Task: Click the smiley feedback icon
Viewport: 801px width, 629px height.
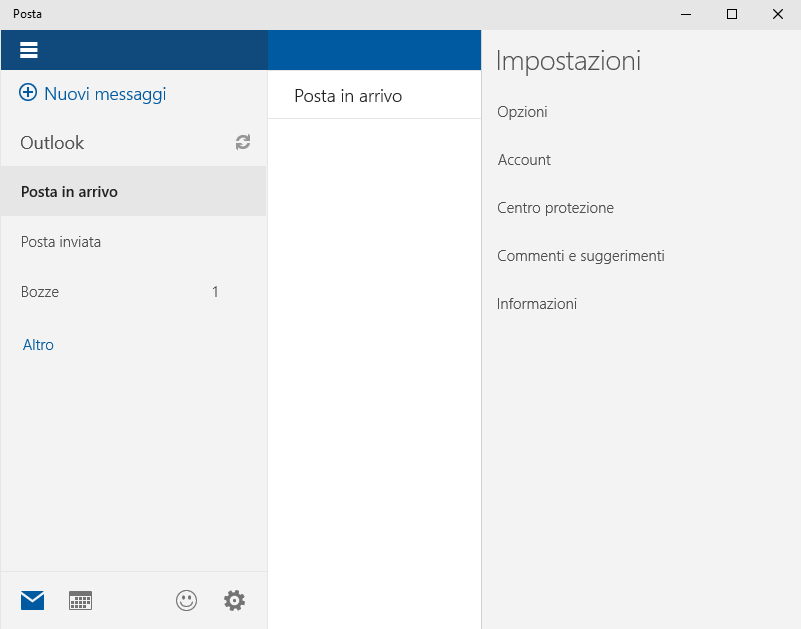Action: 186,600
